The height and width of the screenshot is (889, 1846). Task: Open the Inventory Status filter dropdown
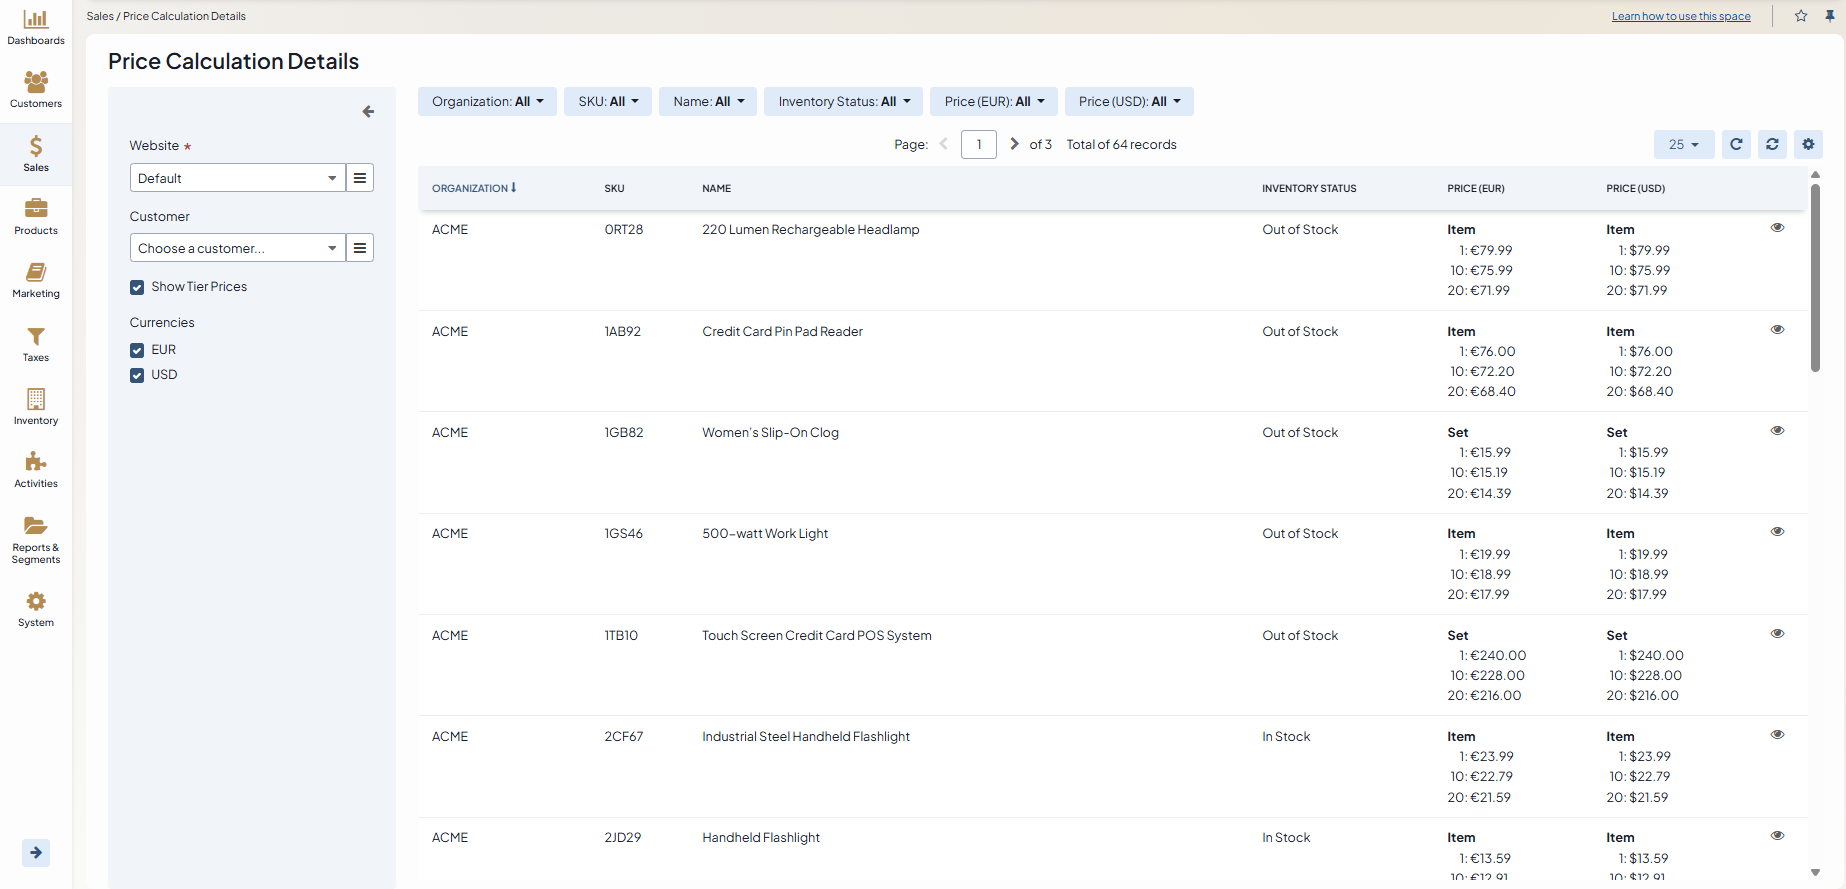point(844,102)
